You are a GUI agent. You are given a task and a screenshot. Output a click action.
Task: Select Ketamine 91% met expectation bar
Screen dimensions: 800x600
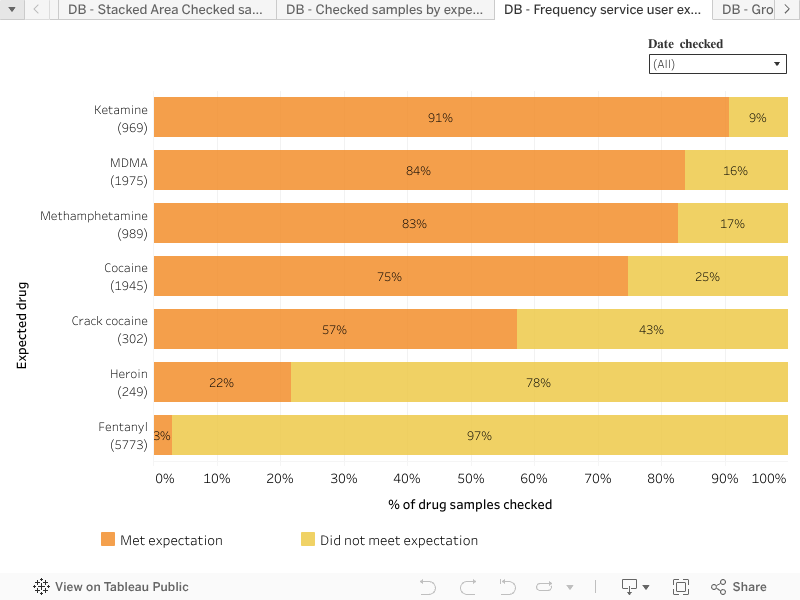click(x=441, y=117)
